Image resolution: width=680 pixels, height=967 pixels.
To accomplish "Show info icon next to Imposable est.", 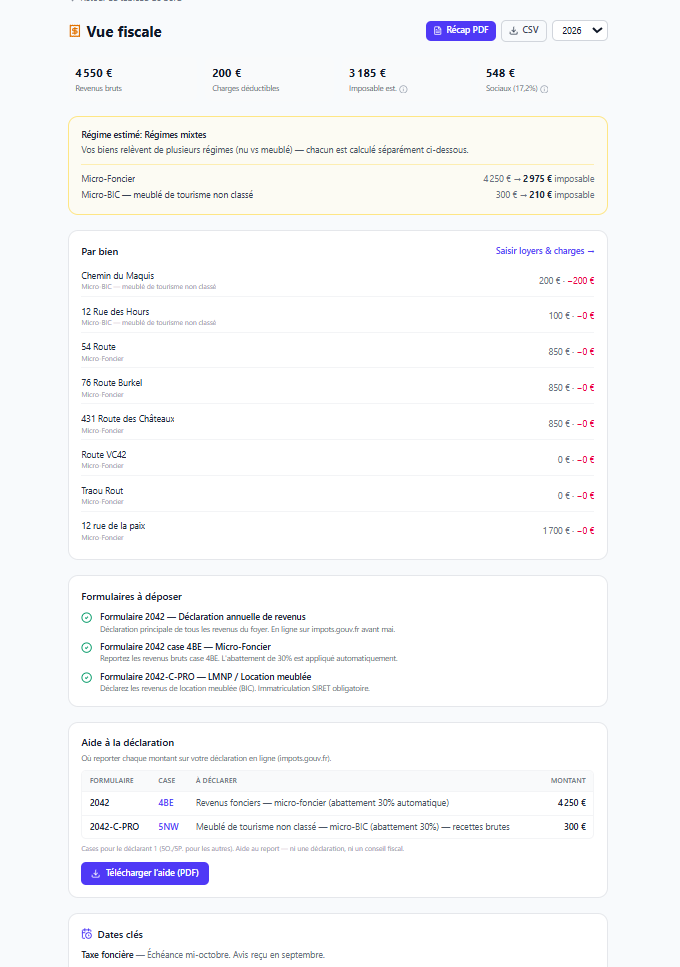I will [403, 89].
